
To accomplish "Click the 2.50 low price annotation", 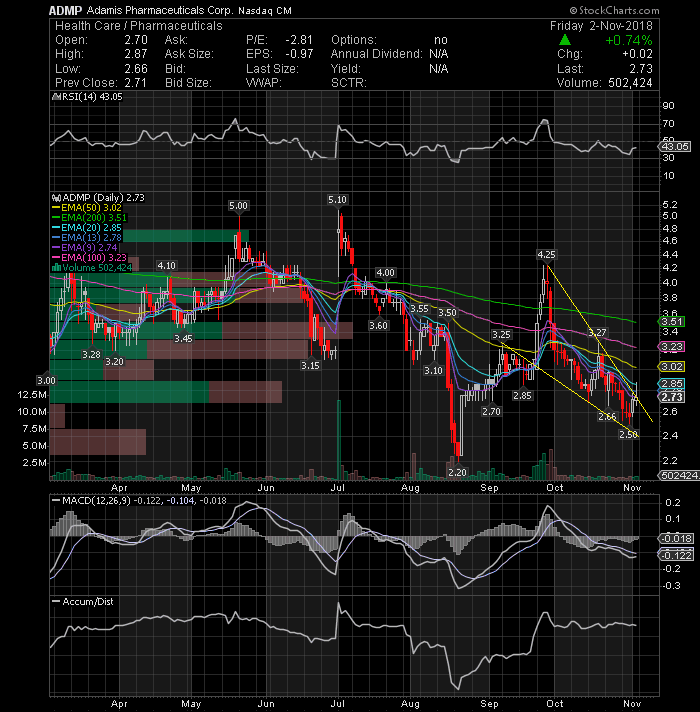I will tap(629, 435).
